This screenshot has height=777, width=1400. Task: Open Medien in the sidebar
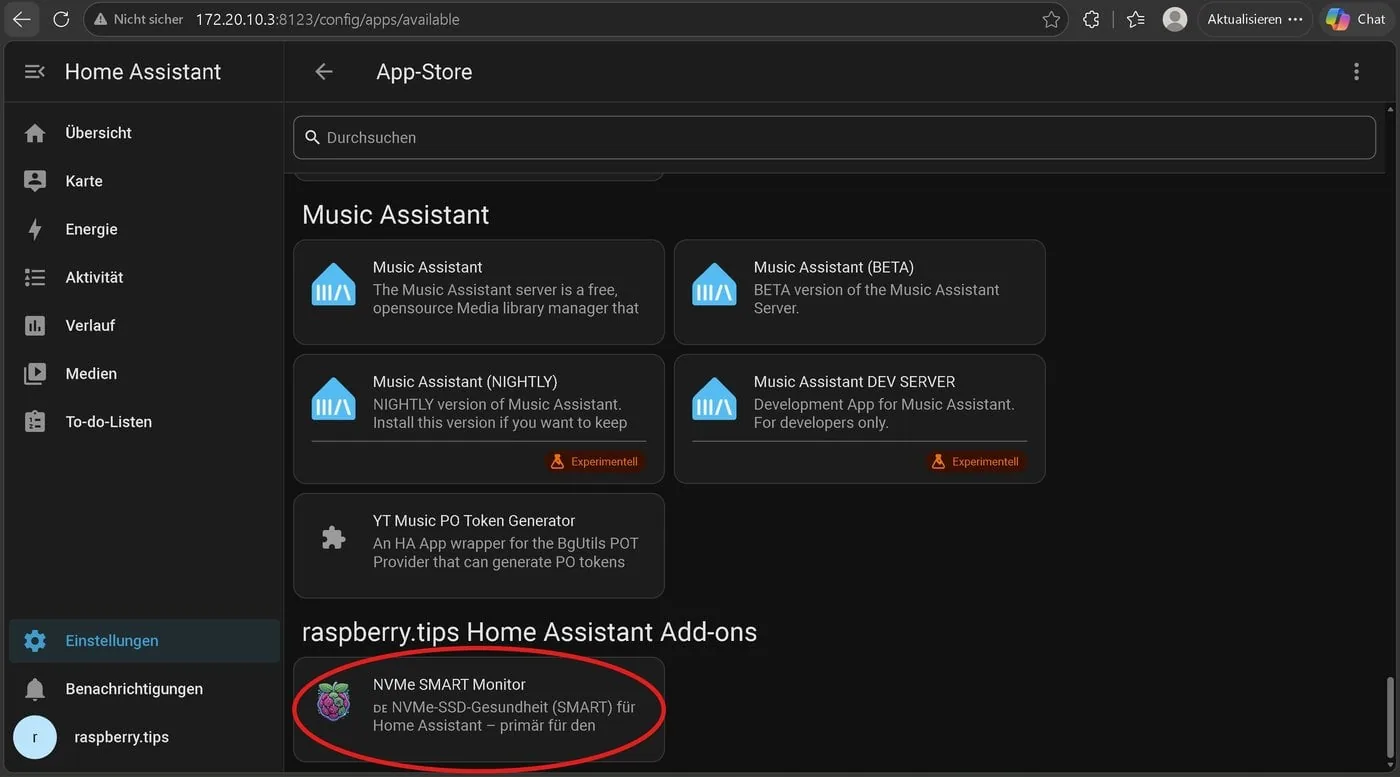click(x=144, y=373)
